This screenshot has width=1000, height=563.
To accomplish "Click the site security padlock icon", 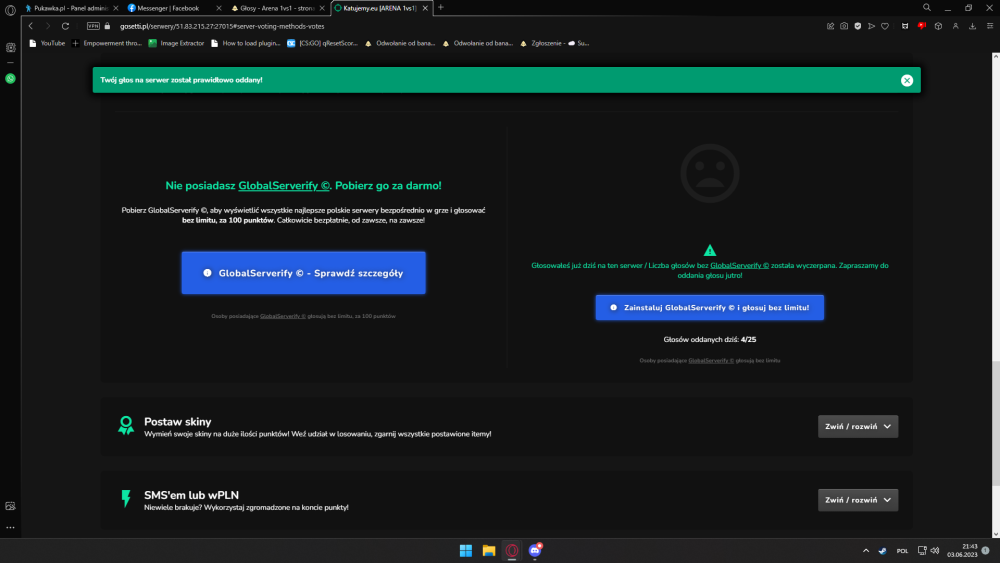I will click(107, 26).
